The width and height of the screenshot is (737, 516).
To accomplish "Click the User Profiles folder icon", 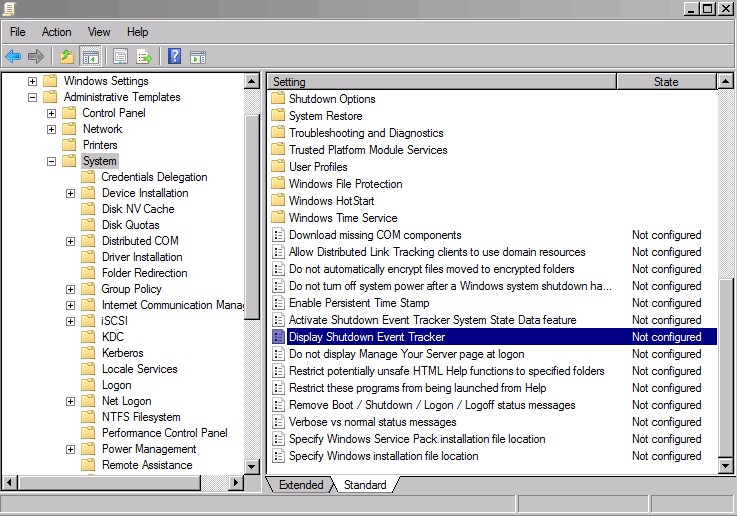I will pos(278,166).
